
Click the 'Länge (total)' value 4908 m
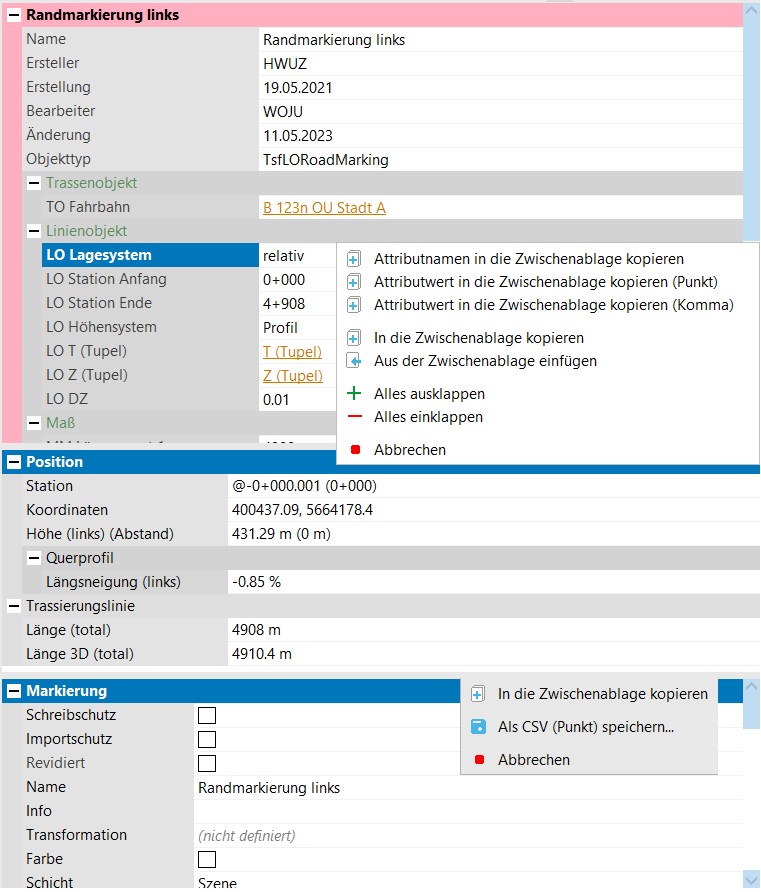click(x=256, y=630)
